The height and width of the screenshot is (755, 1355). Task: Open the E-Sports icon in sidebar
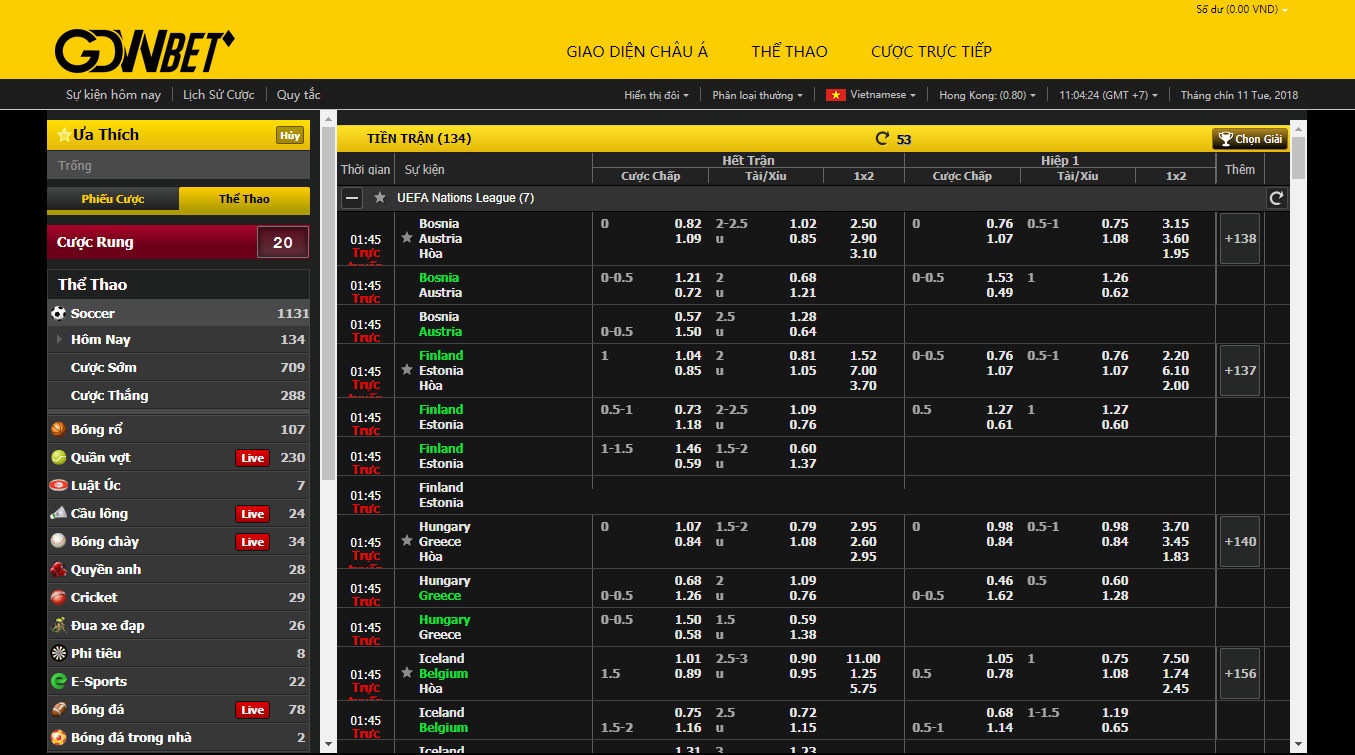(58, 681)
